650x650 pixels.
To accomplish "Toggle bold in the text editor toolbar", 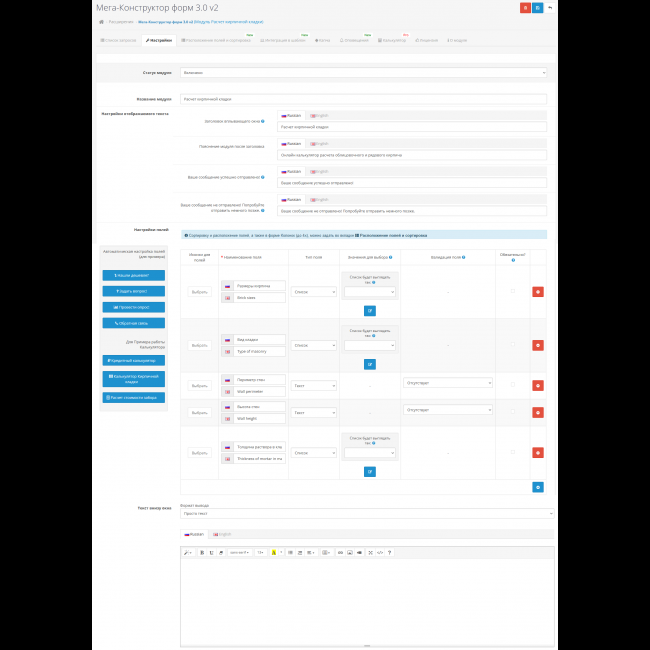I will coord(201,552).
